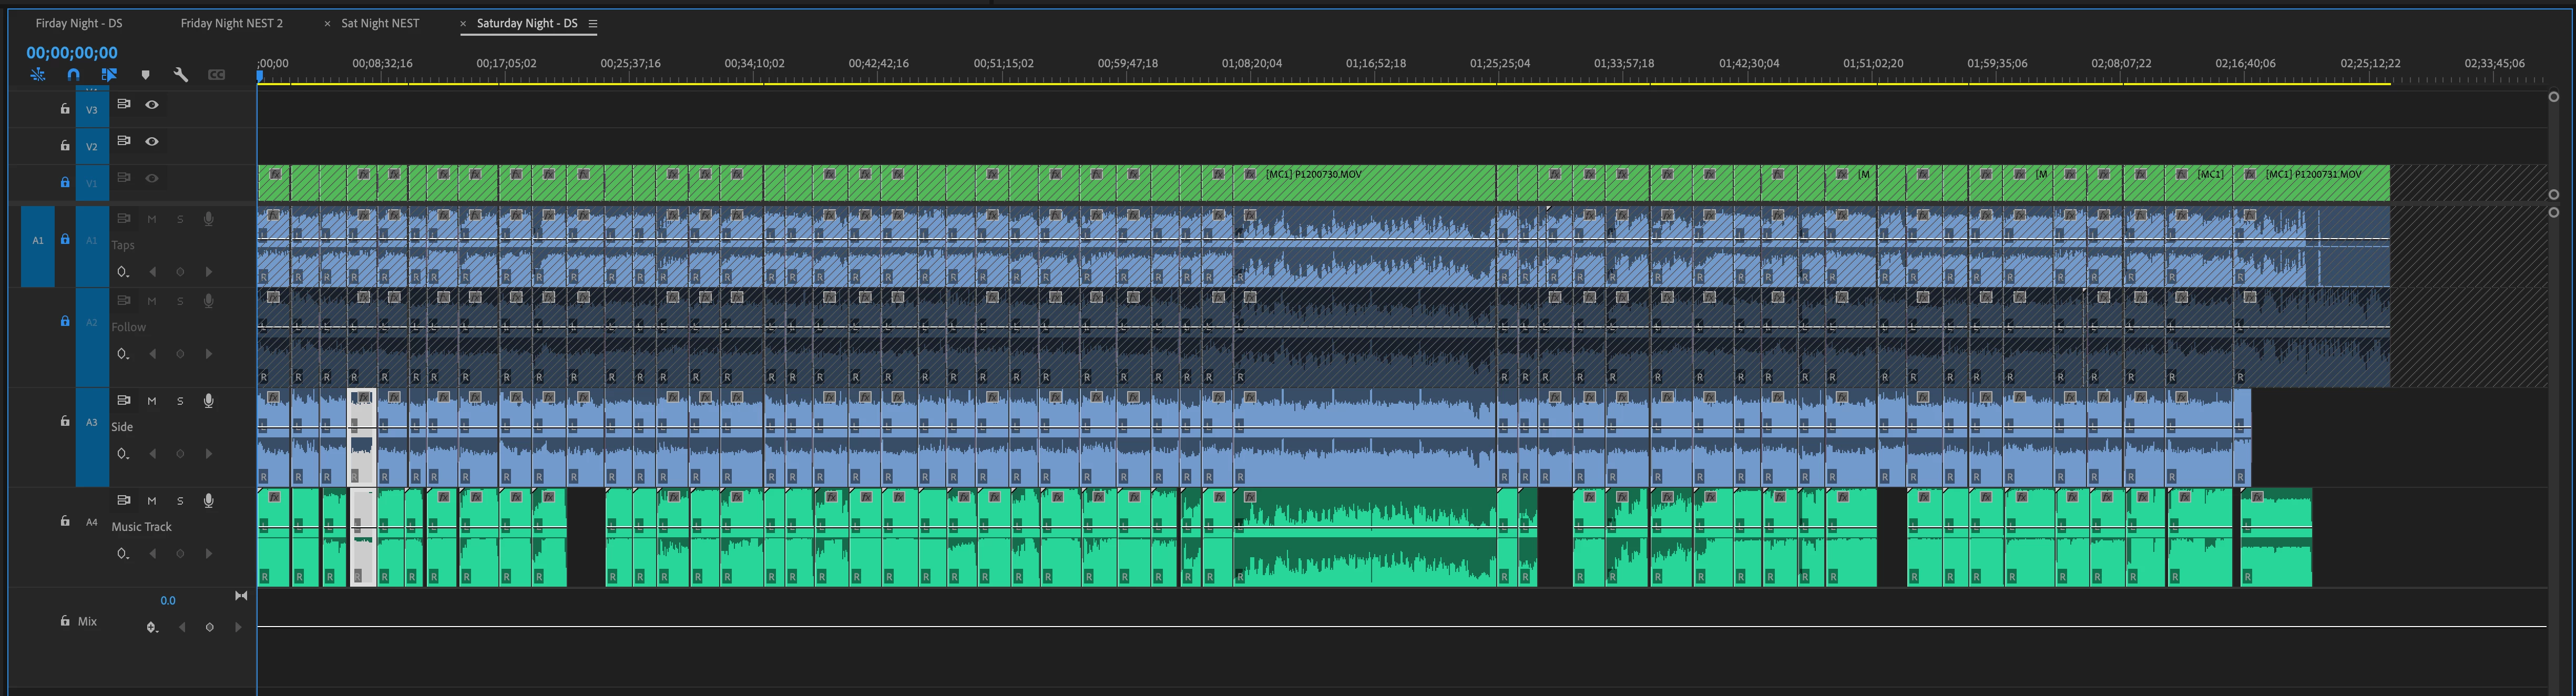The width and height of the screenshot is (2576, 696).
Task: Toggle Snap in timeline magnet icon
Action: click(x=73, y=75)
